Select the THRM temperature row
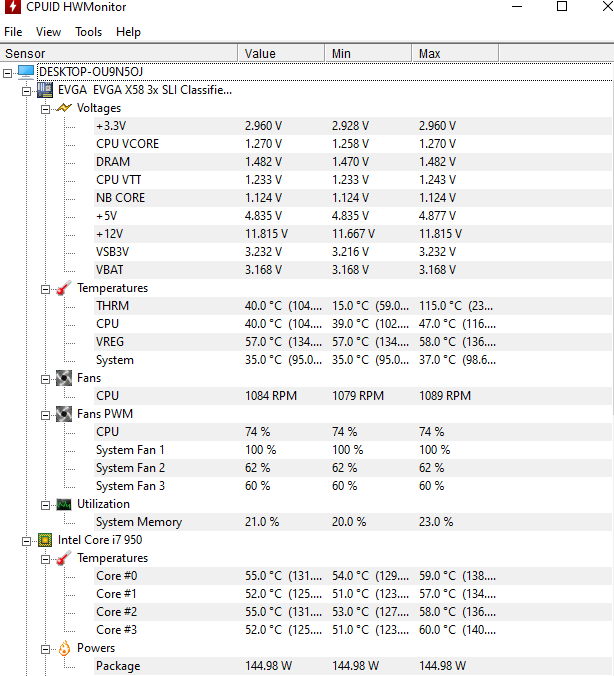The width and height of the screenshot is (614, 676). coord(353,306)
